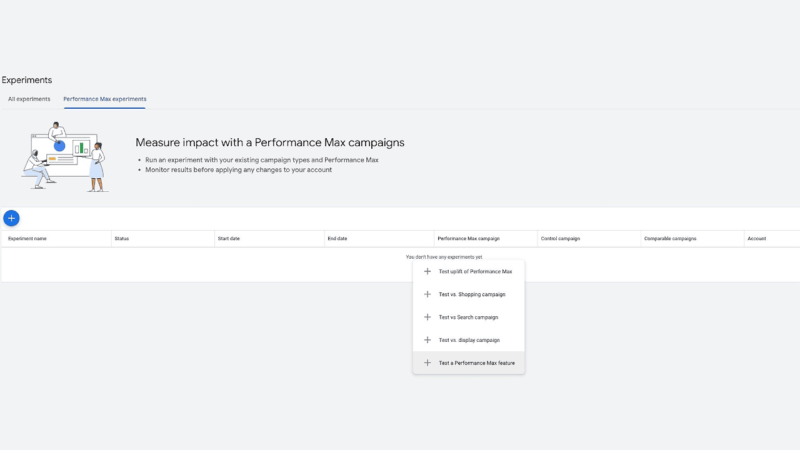Click the Run an experiment bullet text
Viewport: 800px width, 450px height.
pyautogui.click(x=262, y=160)
